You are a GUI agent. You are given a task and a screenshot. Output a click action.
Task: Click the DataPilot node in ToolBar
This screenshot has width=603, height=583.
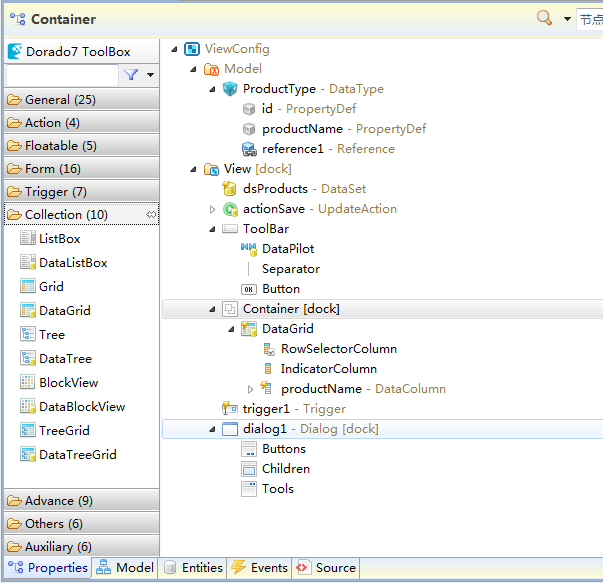(x=288, y=249)
